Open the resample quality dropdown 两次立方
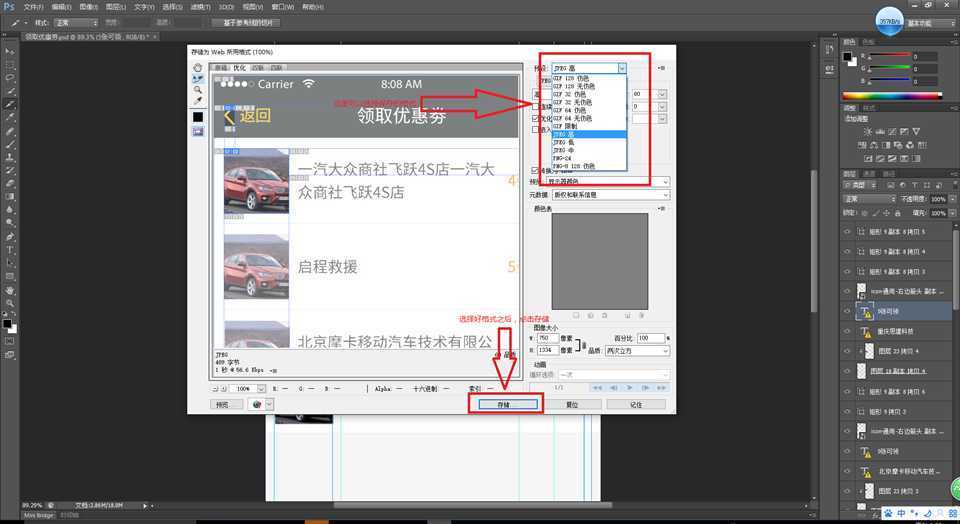Viewport: 960px width, 524px height. [637, 351]
